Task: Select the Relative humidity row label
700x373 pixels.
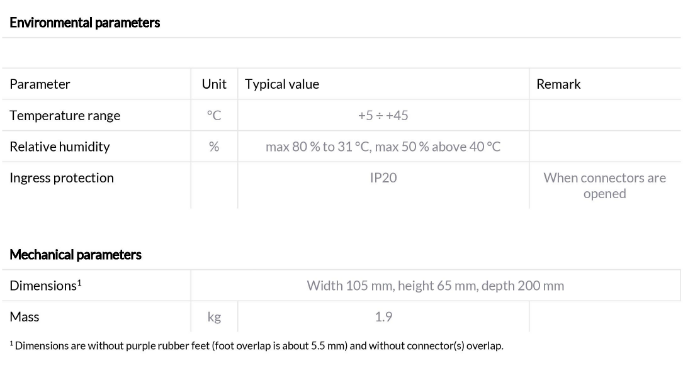Action: click(x=60, y=147)
